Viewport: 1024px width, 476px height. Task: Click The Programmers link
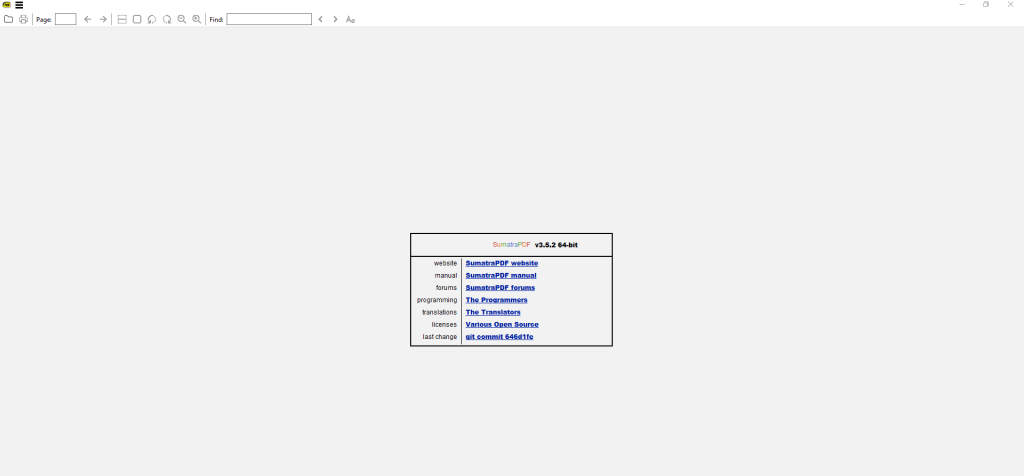coord(496,300)
